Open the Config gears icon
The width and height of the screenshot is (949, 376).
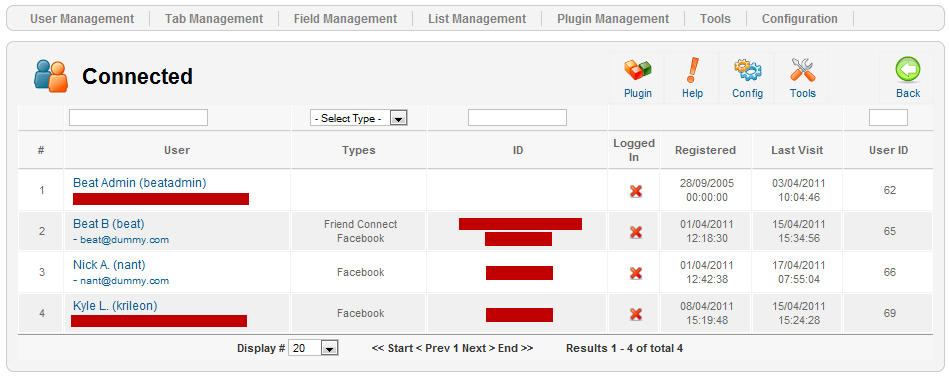747,70
